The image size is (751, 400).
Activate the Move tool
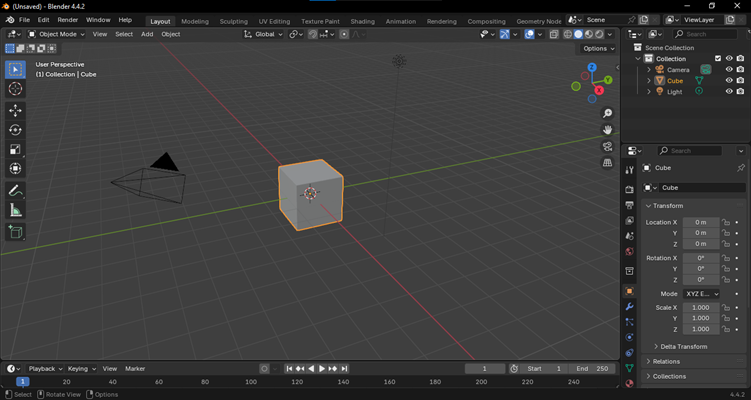coord(15,110)
